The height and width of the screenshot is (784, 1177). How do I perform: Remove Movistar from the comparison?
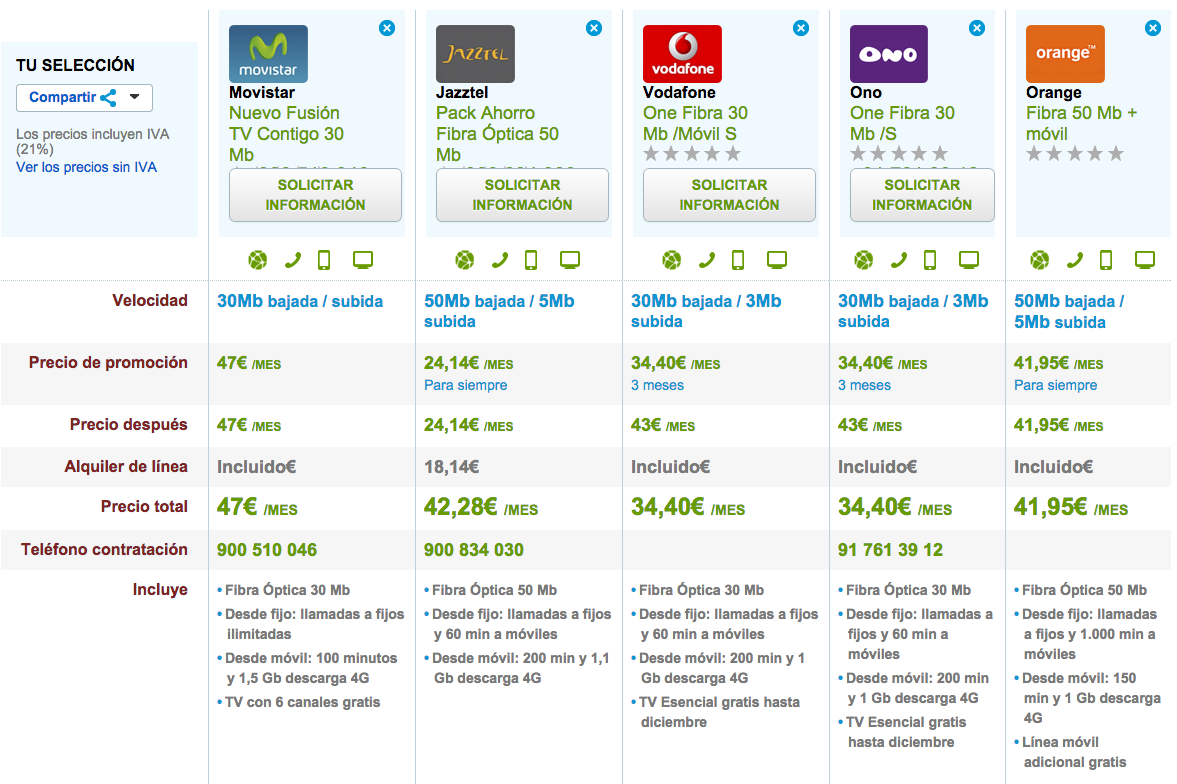coord(387,28)
